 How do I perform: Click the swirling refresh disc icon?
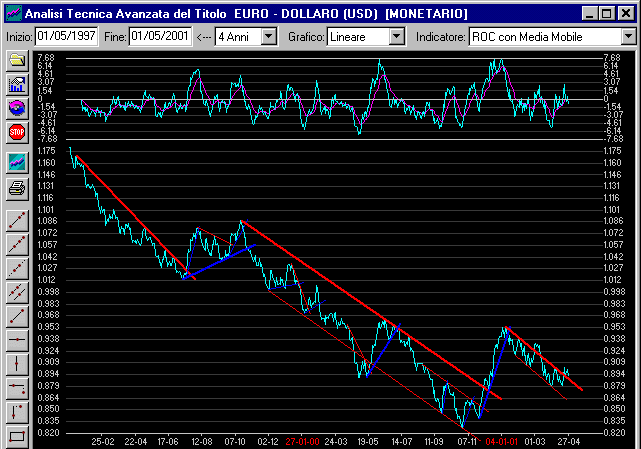(17, 107)
